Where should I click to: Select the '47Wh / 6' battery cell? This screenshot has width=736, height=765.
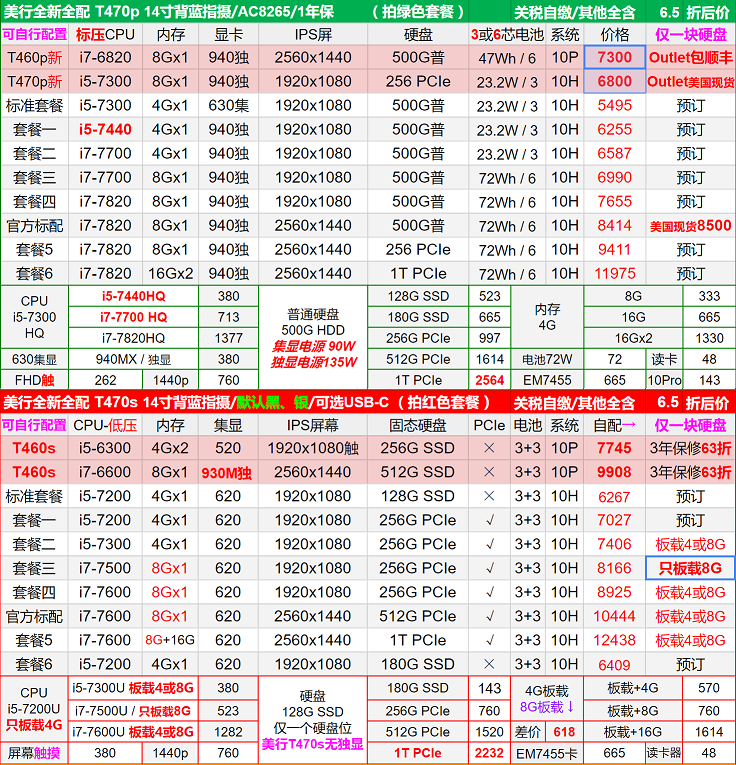pyautogui.click(x=507, y=58)
